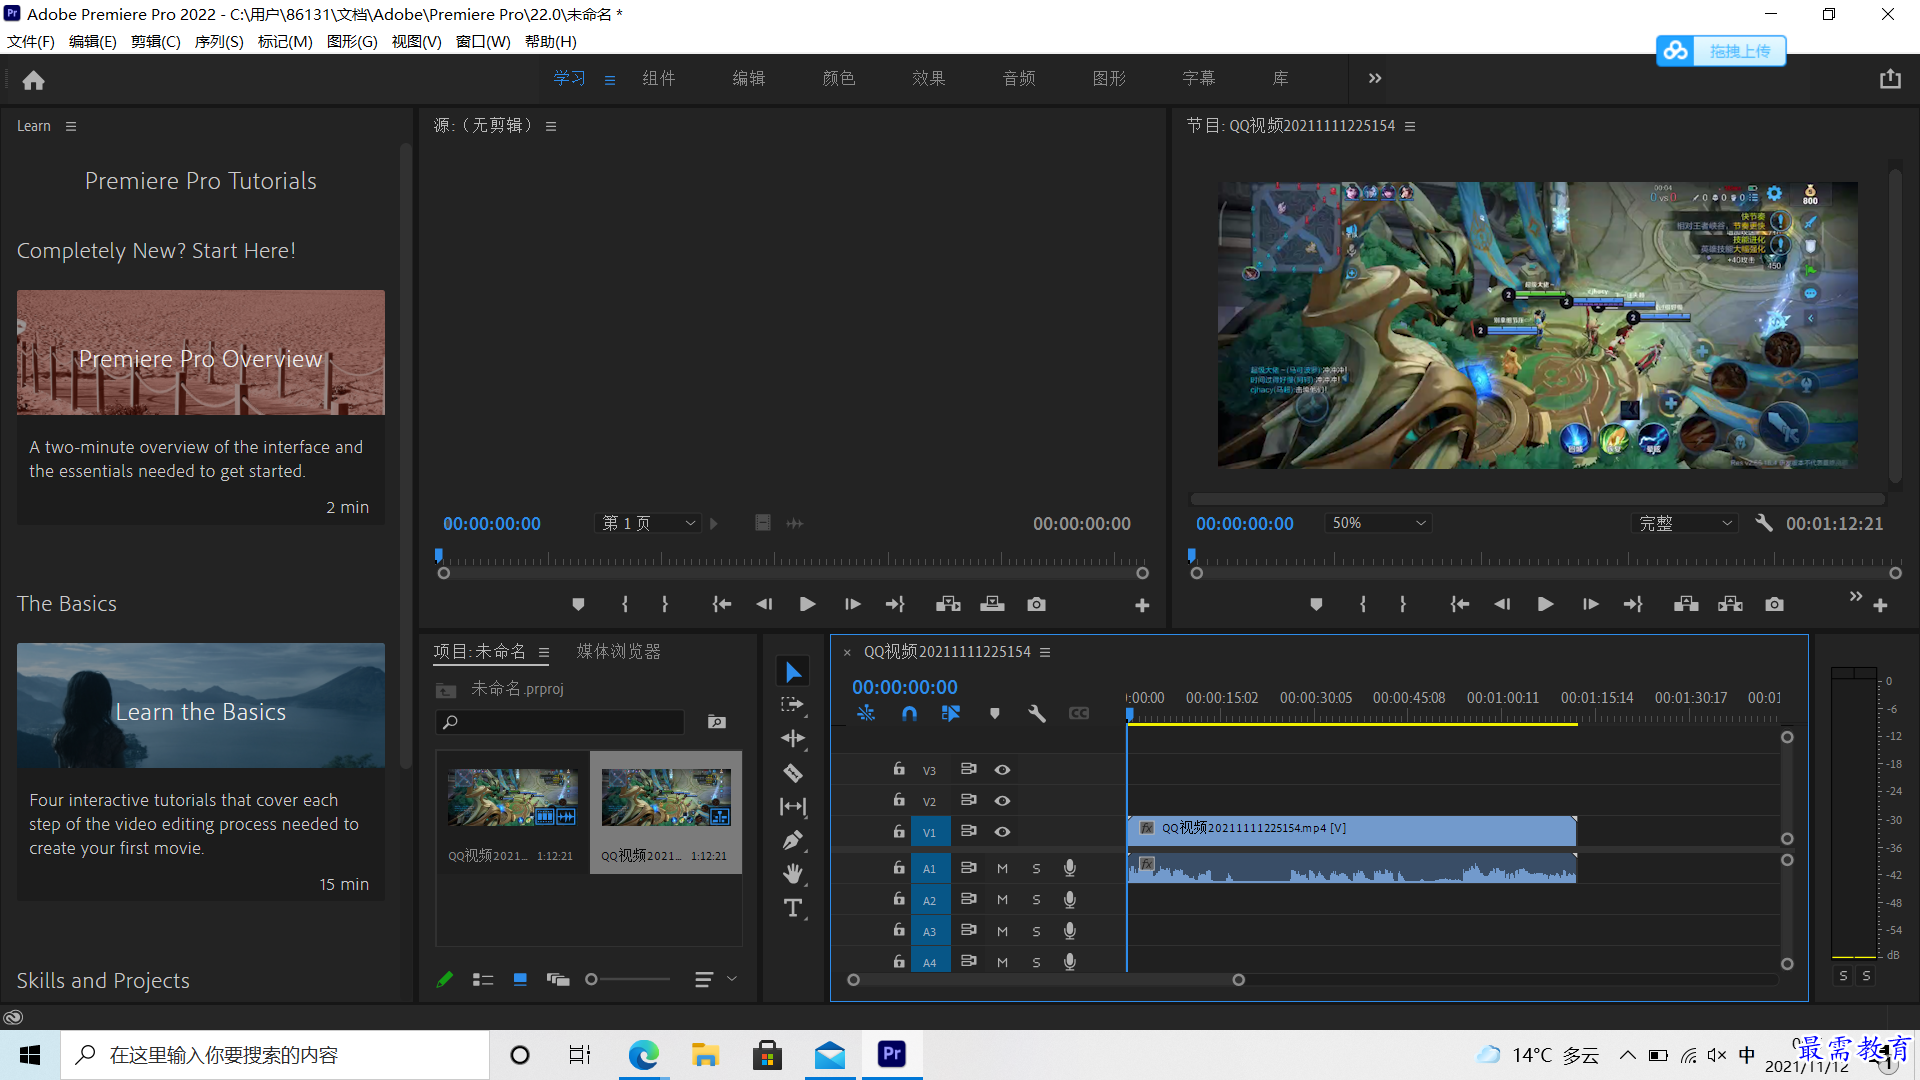Open the 窗口(W) menu

click(483, 41)
